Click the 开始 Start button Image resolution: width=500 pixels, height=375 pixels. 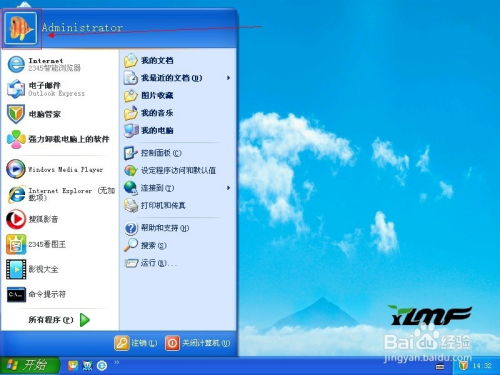(30, 365)
